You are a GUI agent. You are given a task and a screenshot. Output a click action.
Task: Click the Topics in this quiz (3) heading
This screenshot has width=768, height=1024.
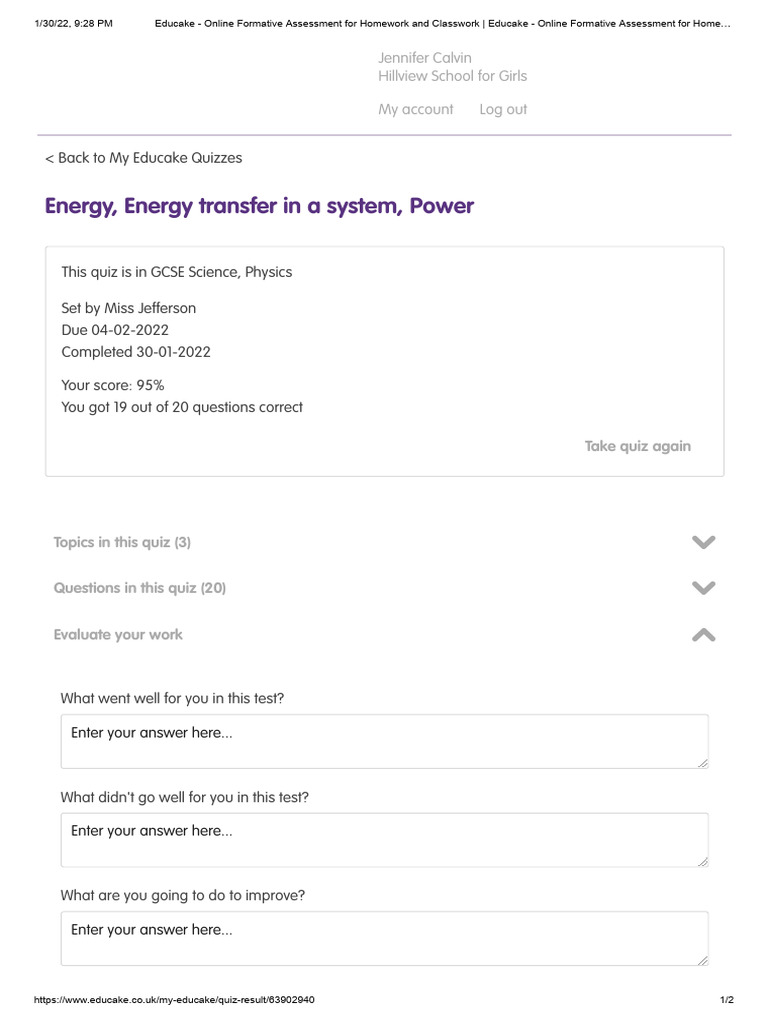click(122, 542)
